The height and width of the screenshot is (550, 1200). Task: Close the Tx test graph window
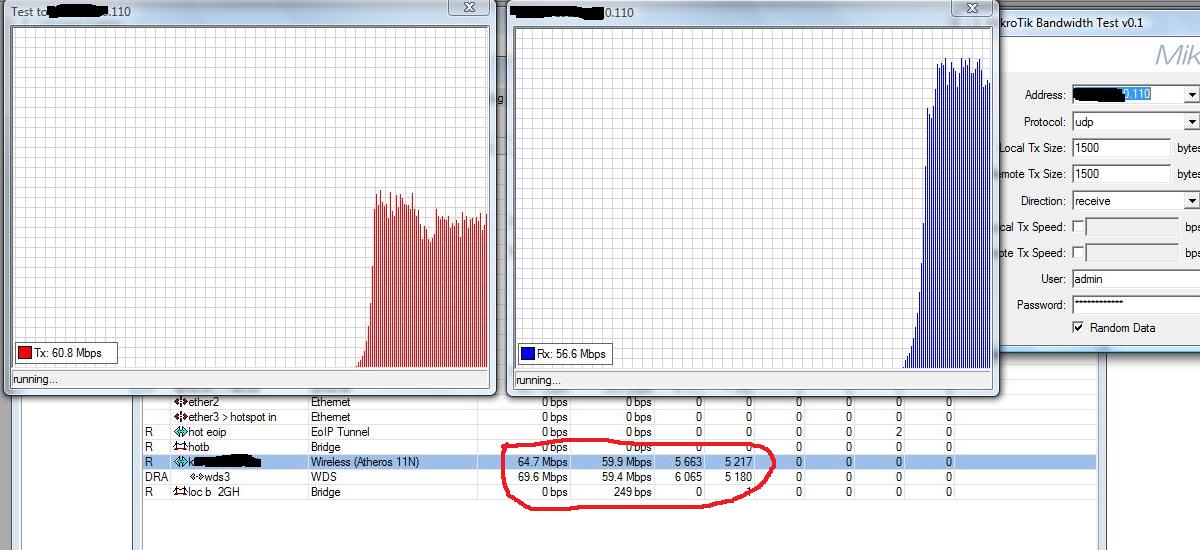pos(467,8)
